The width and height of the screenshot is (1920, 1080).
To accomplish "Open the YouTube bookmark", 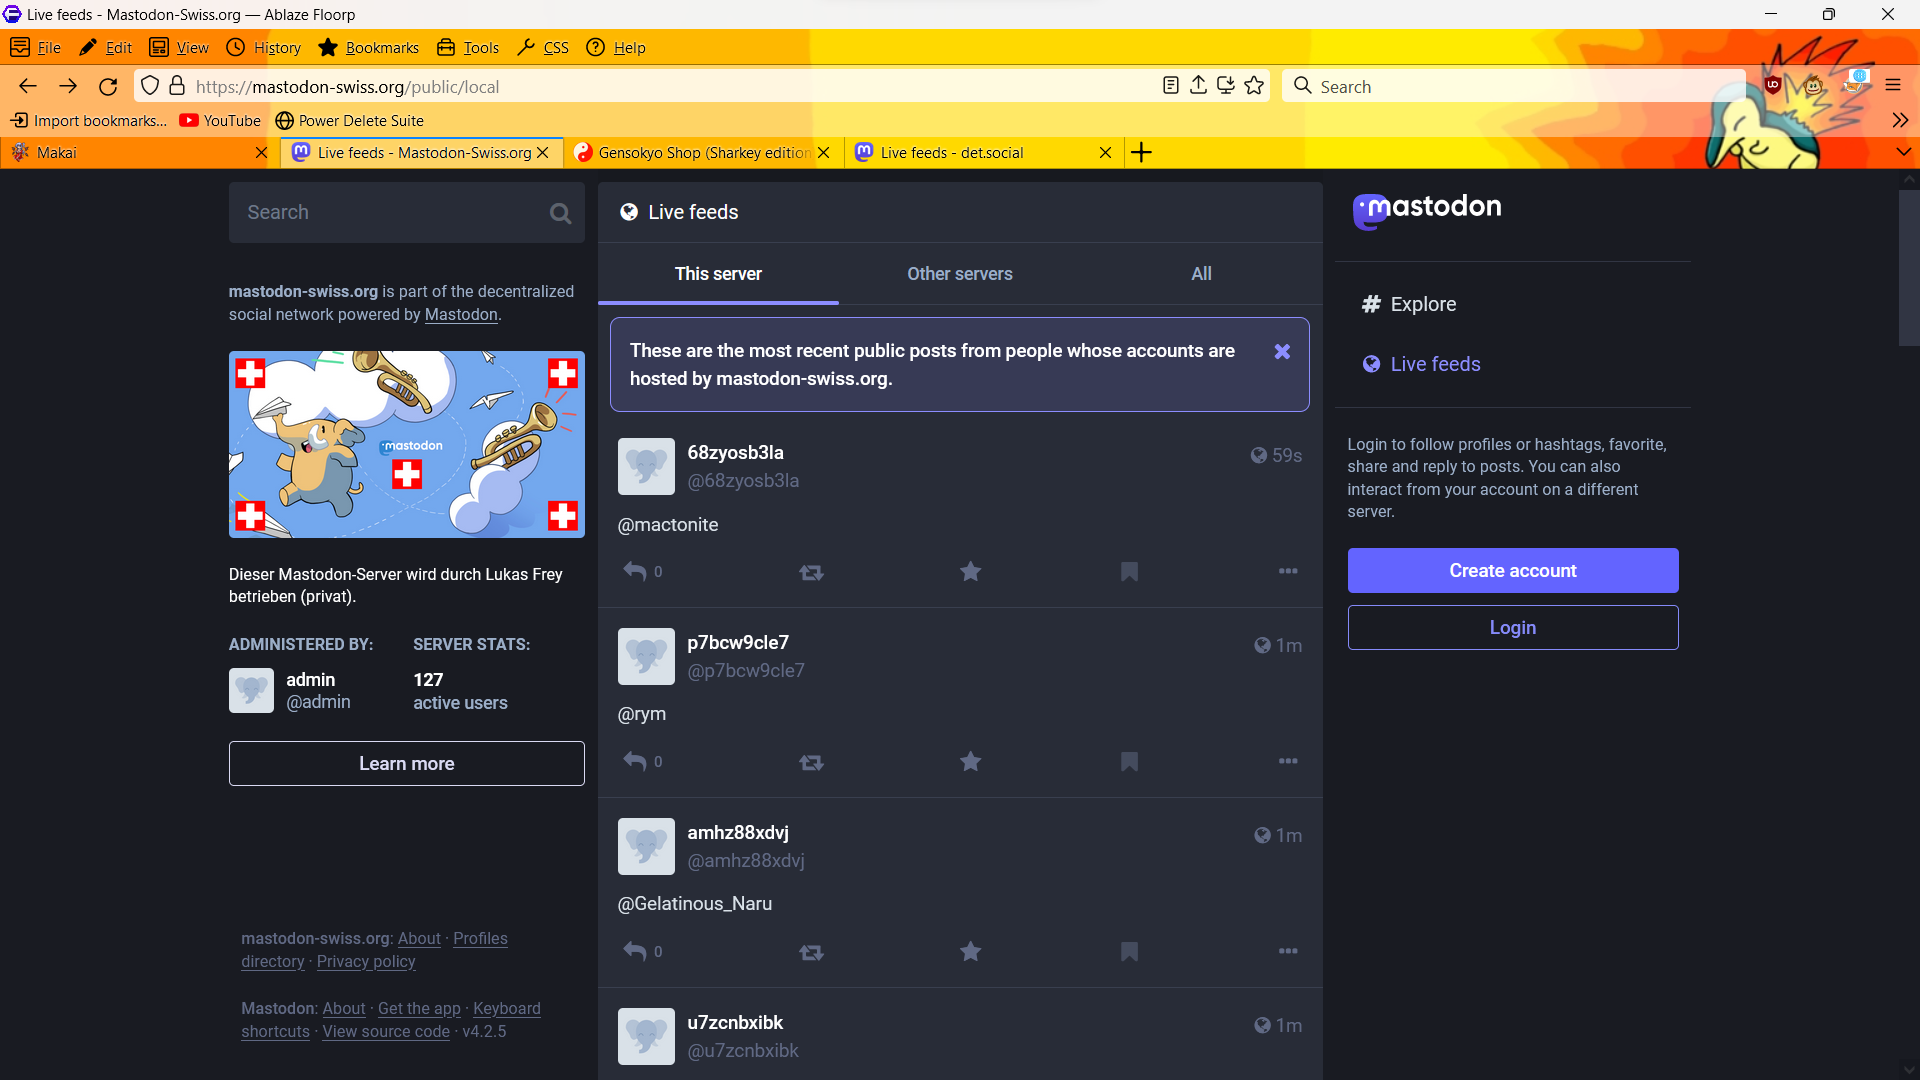I will [x=220, y=120].
